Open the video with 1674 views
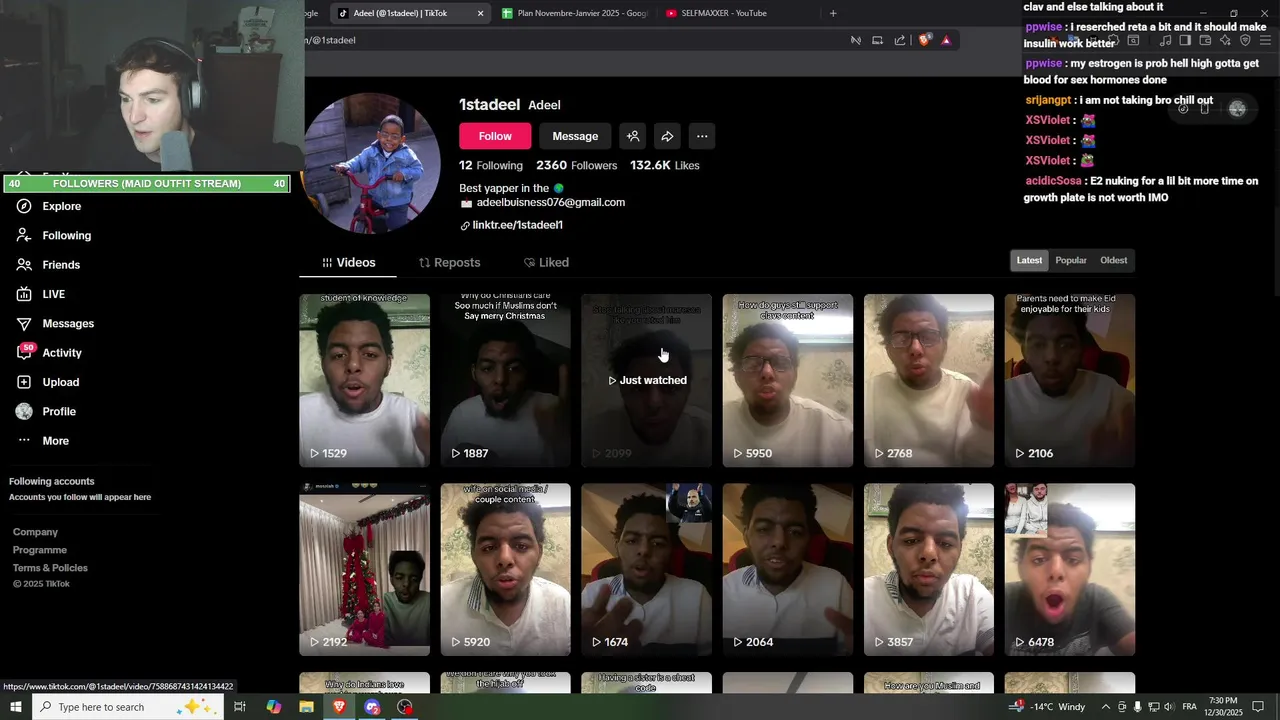Viewport: 1280px width, 720px height. 646,569
